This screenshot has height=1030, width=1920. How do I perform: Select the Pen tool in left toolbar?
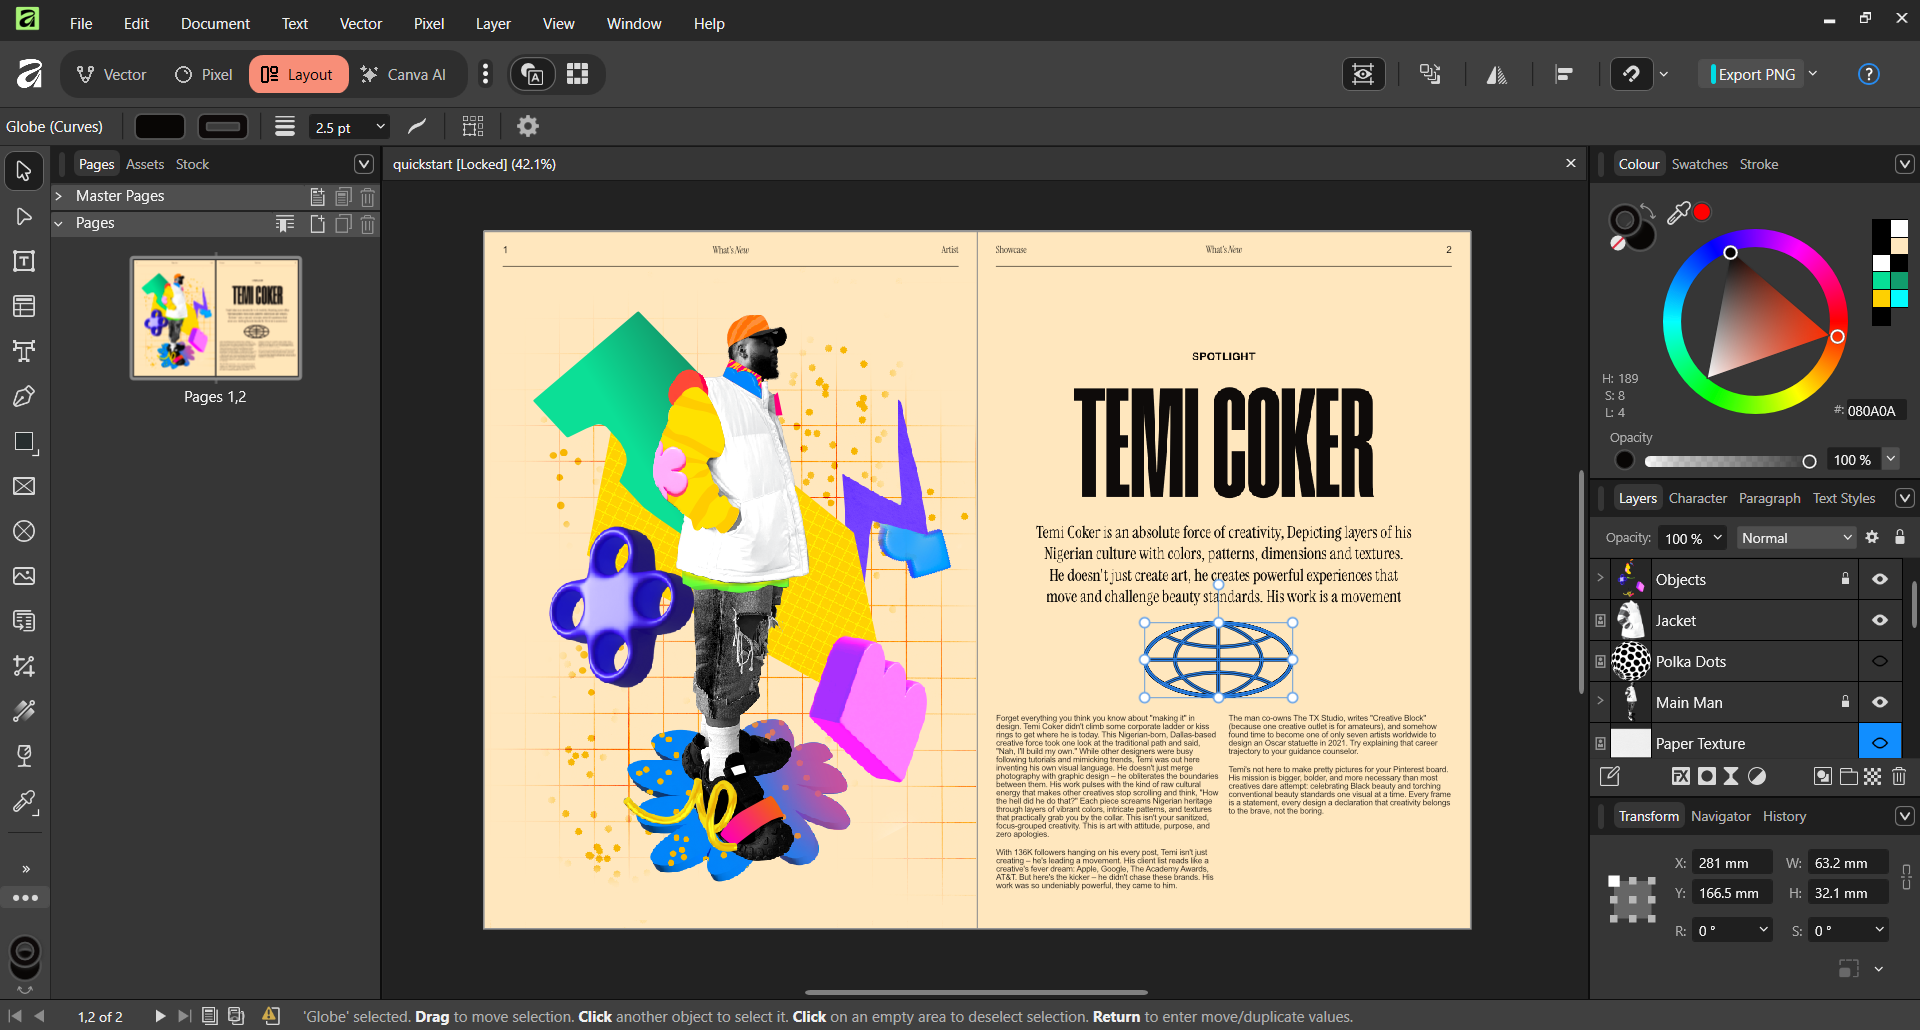tap(24, 396)
